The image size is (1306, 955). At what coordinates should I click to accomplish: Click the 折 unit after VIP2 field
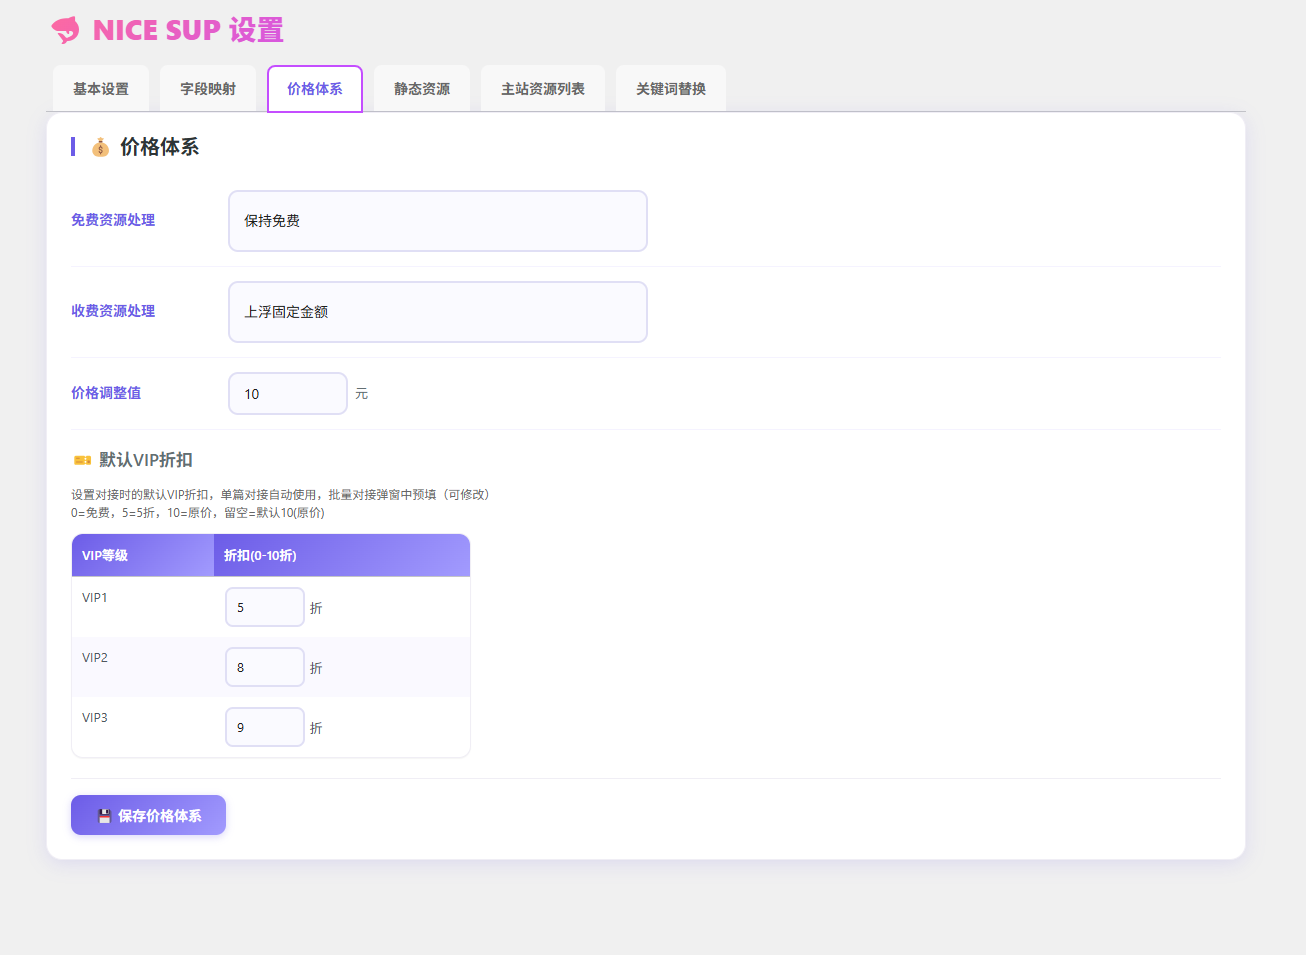(316, 668)
